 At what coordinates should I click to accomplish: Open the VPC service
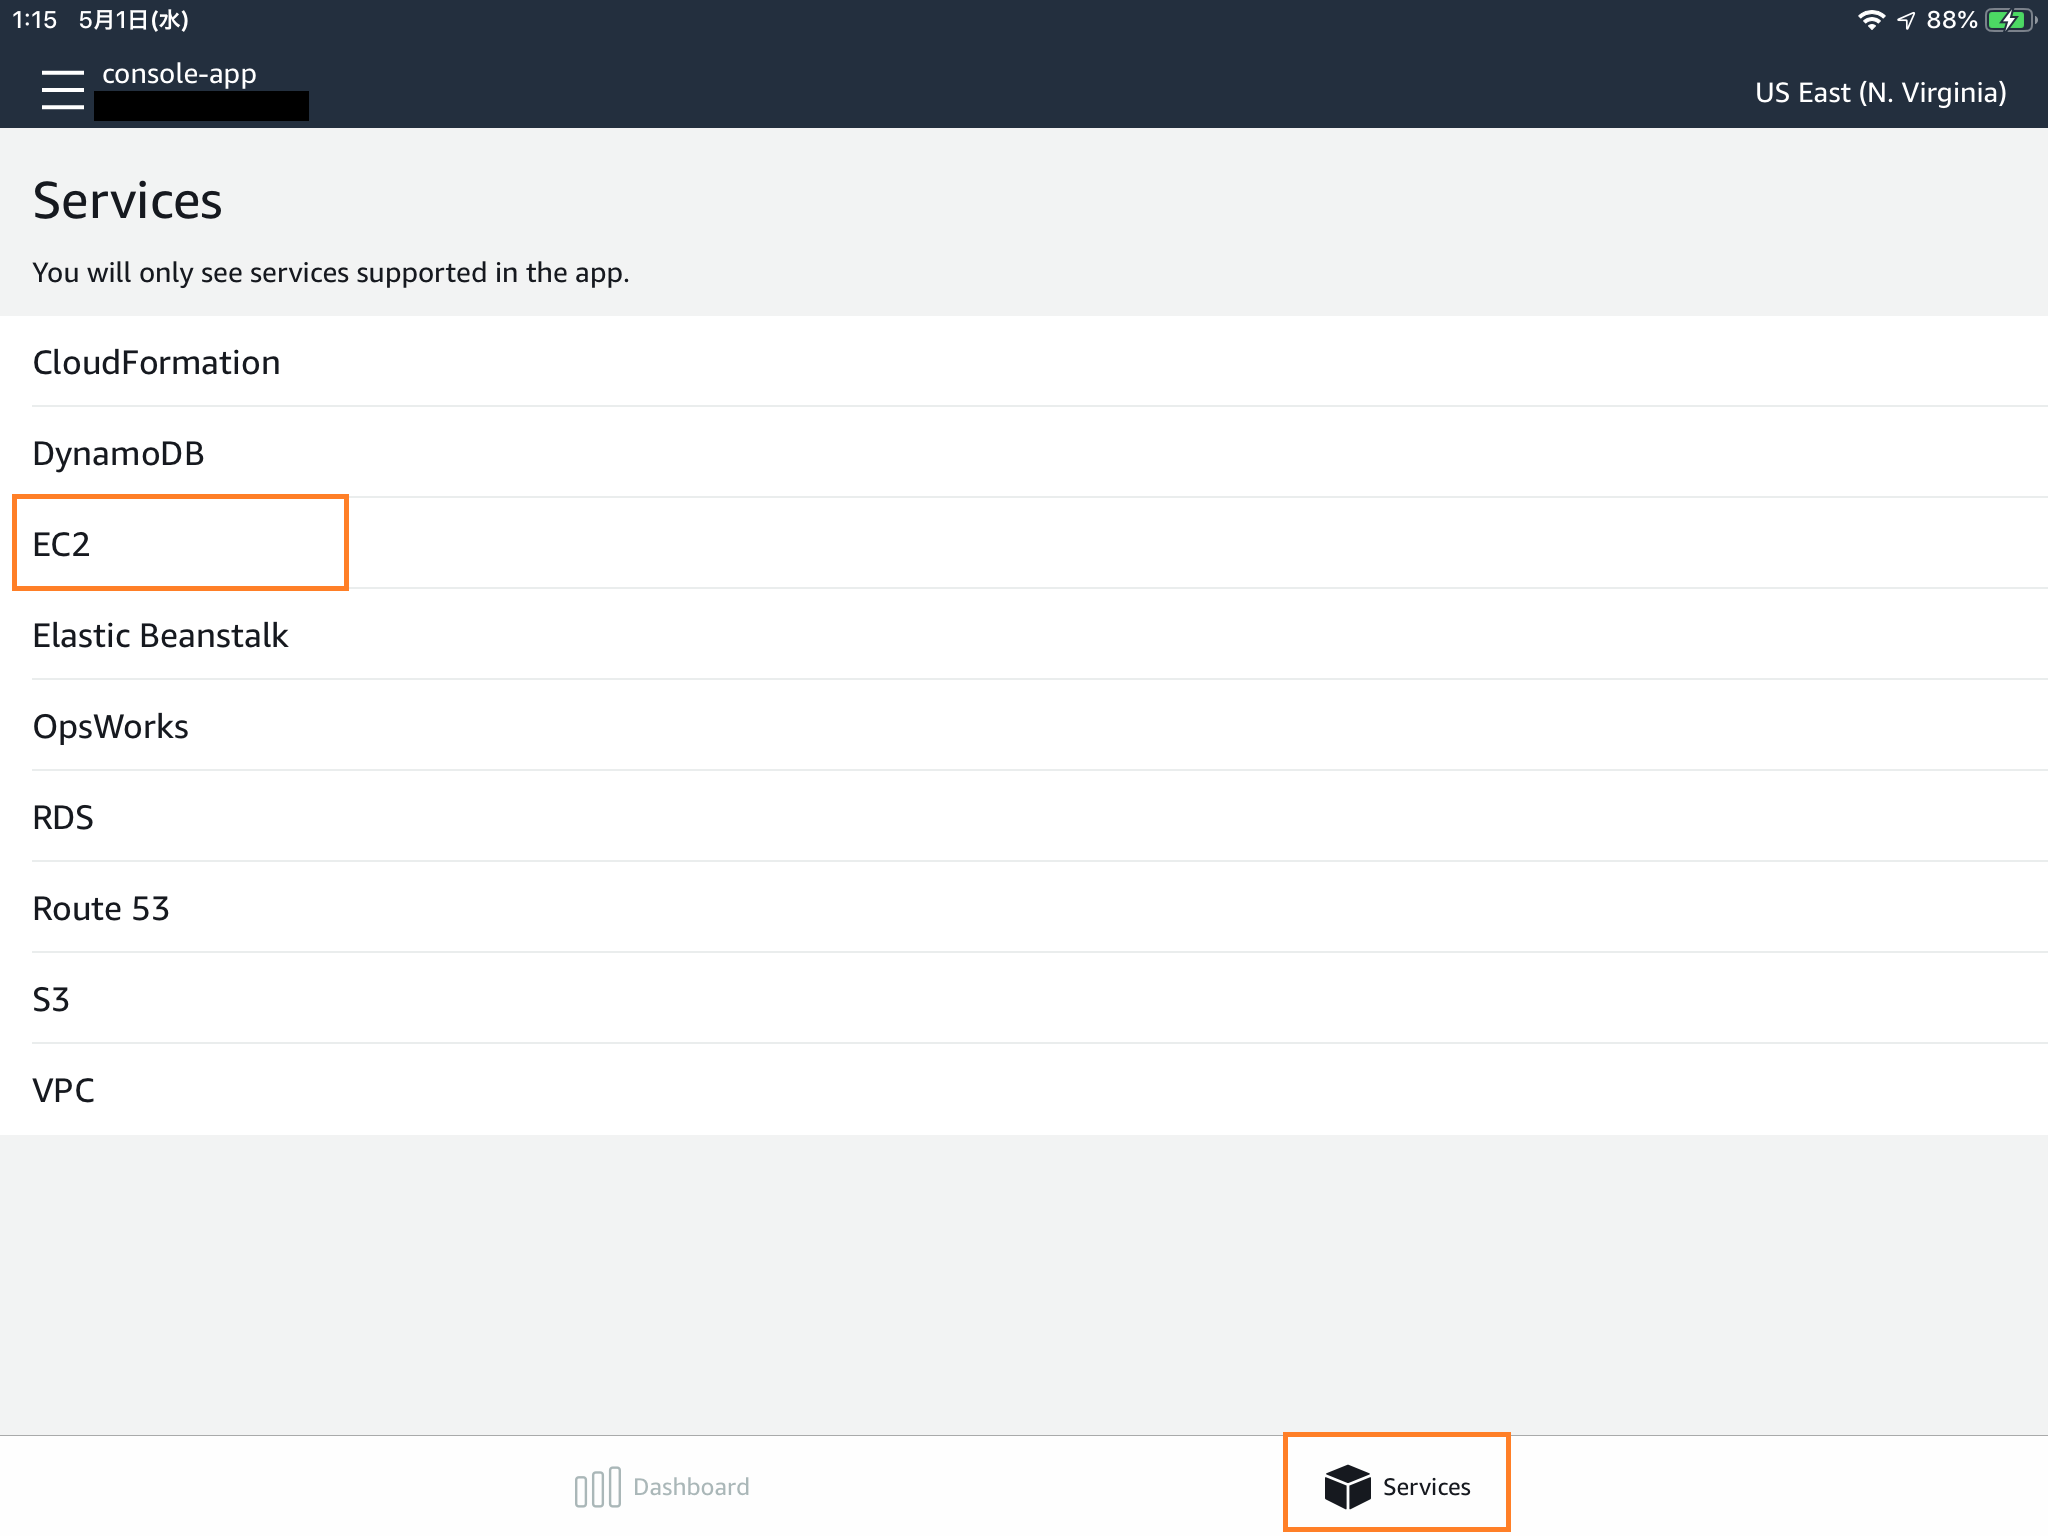(x=62, y=1090)
